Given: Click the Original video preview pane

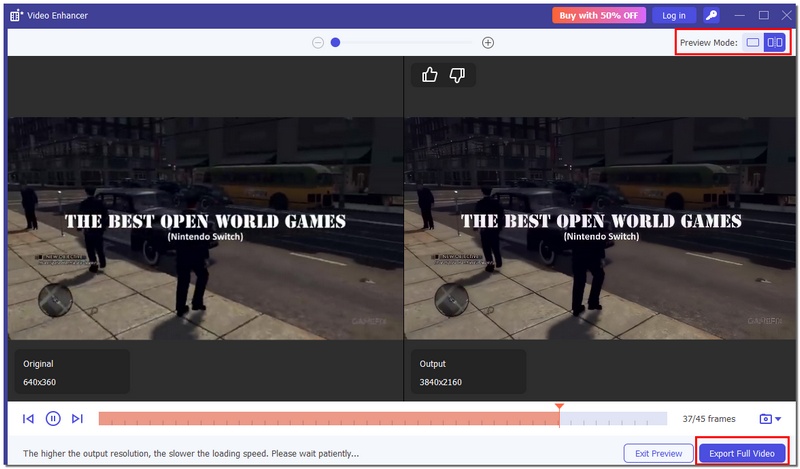Looking at the screenshot, I should click(205, 229).
